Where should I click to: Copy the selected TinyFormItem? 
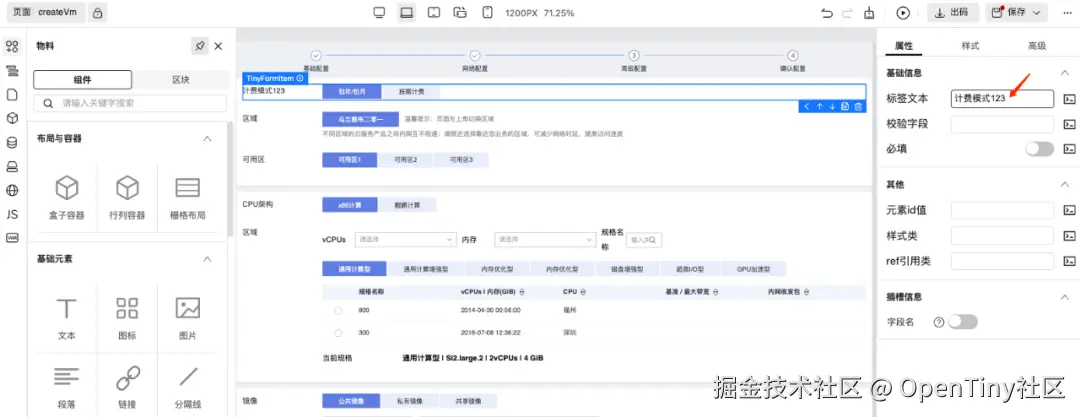pos(845,106)
